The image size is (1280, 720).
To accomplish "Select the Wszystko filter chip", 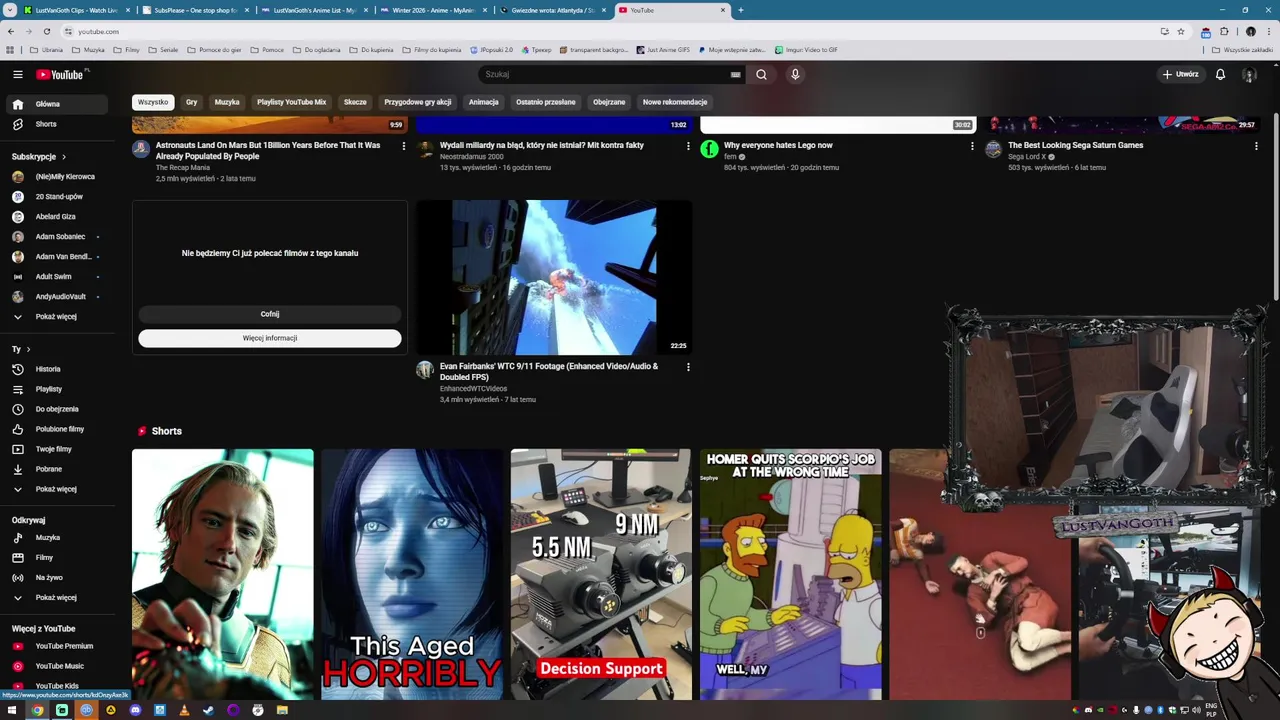I will pos(153,102).
